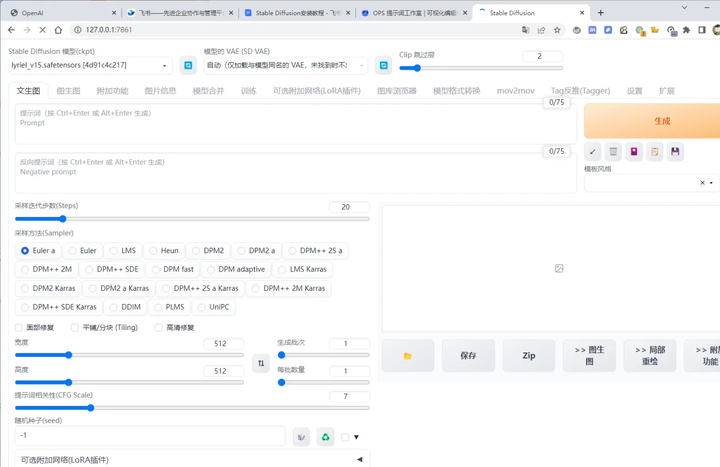Click the image placeholder icon in preview area
720x467 pixels.
(559, 268)
